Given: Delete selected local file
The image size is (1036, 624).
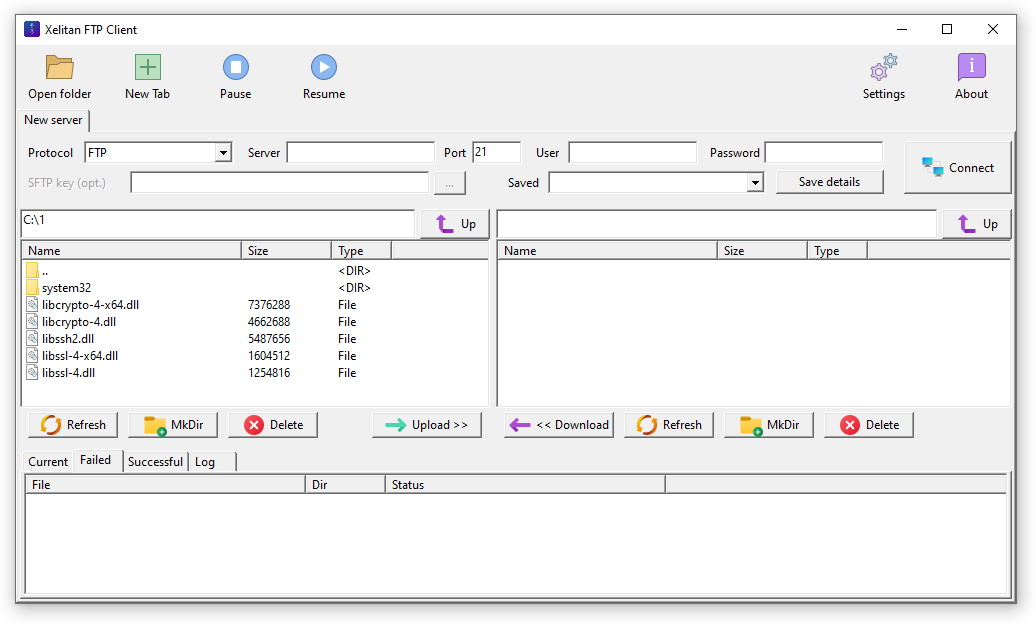Looking at the screenshot, I should point(273,425).
